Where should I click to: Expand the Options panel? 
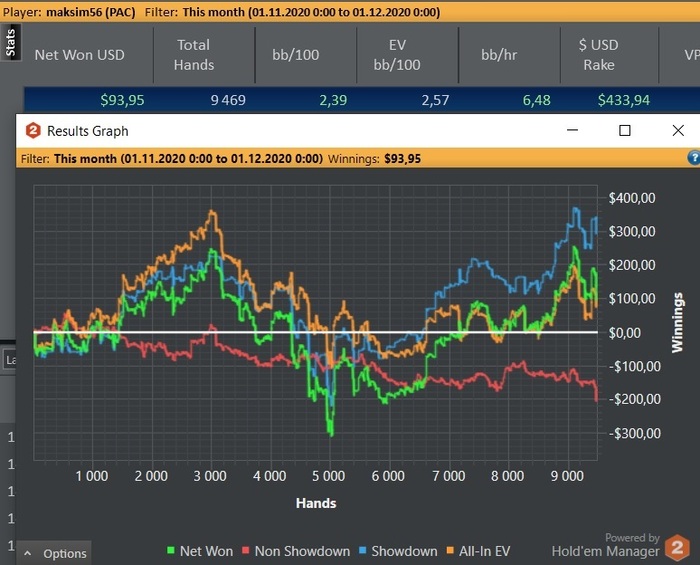(57, 553)
